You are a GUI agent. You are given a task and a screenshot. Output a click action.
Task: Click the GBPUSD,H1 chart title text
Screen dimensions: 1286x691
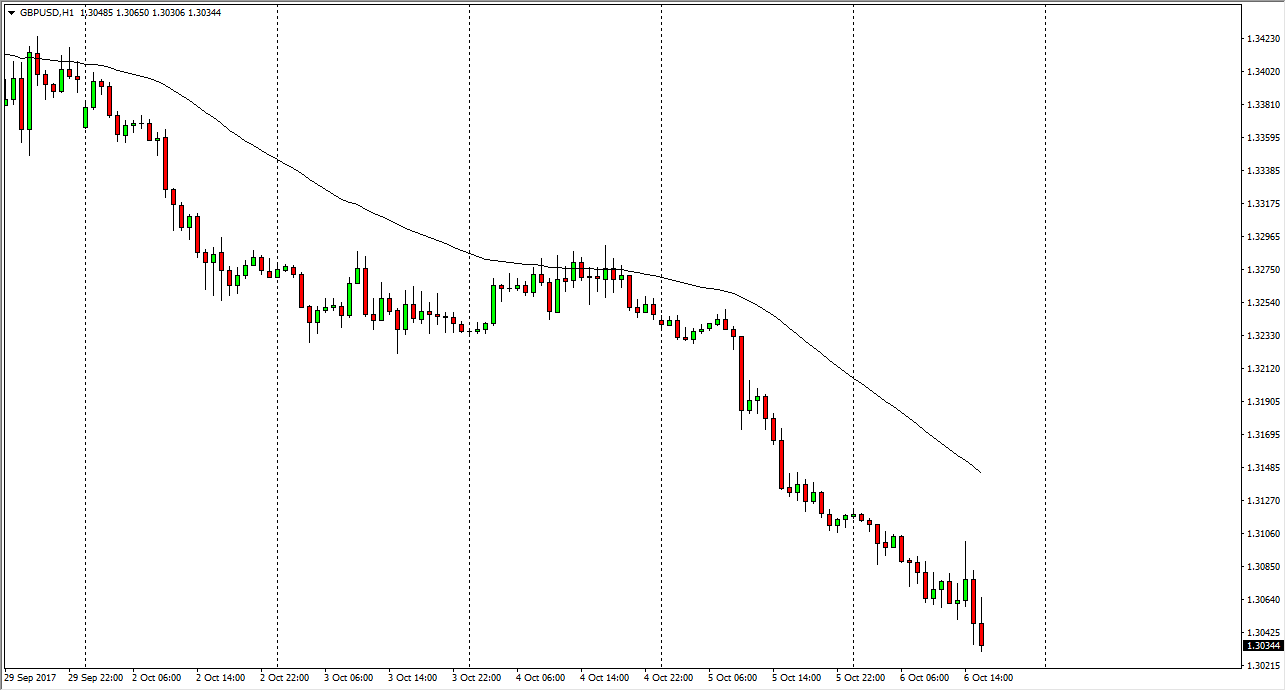coord(47,13)
